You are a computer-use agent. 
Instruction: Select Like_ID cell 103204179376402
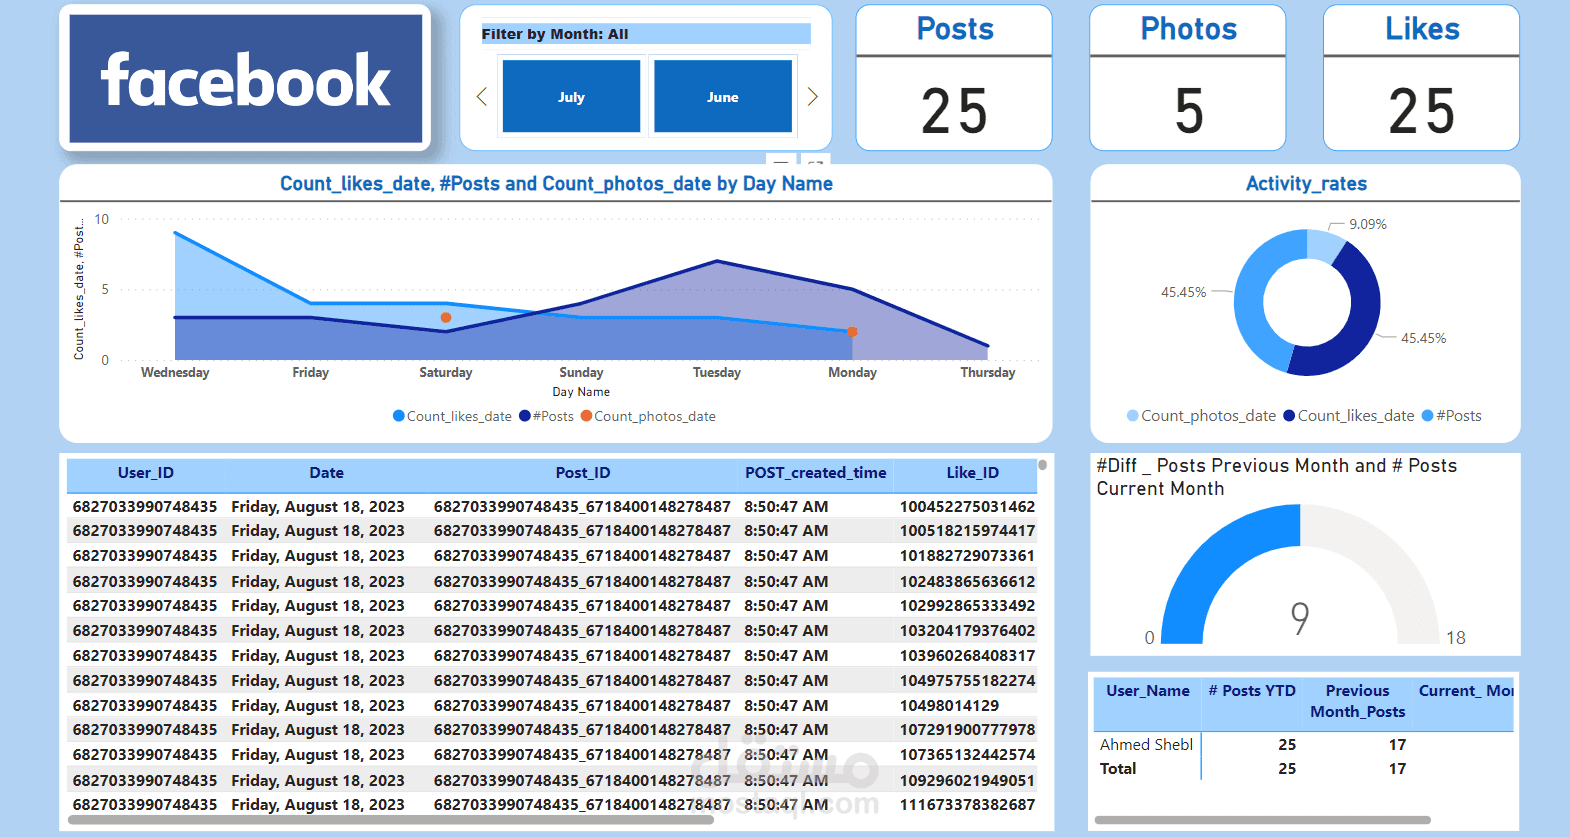[967, 631]
